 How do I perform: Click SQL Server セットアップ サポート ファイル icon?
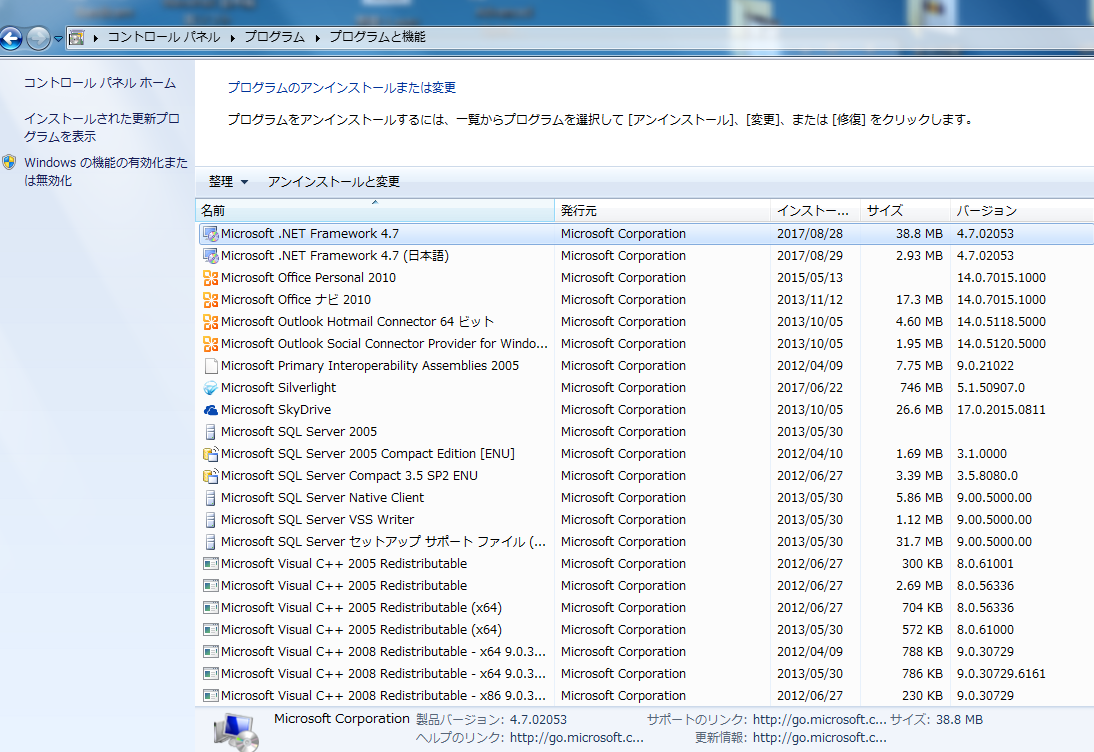coord(210,541)
